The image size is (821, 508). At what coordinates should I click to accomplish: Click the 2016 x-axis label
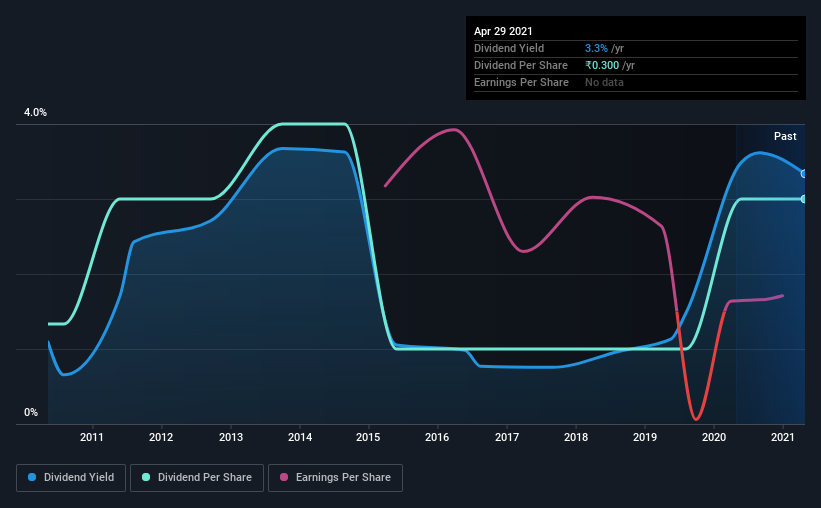click(437, 437)
